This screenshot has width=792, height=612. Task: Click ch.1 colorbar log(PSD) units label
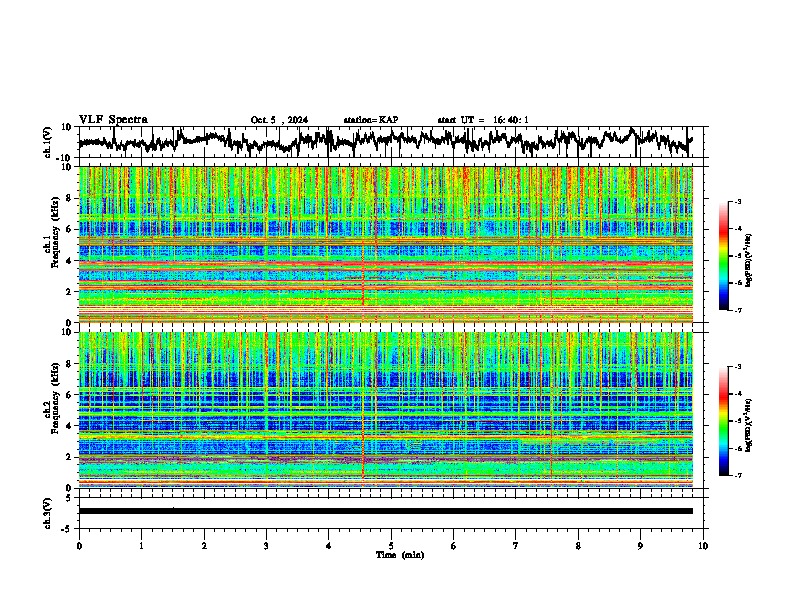748,260
